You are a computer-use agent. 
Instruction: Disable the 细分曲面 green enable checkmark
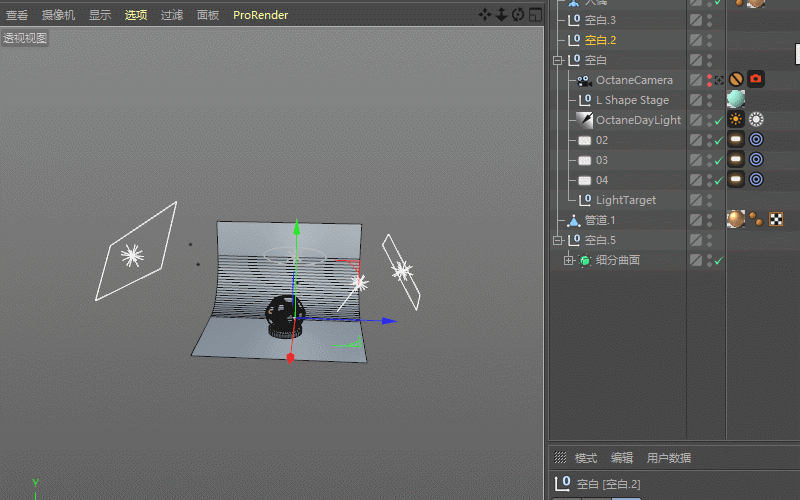718,261
